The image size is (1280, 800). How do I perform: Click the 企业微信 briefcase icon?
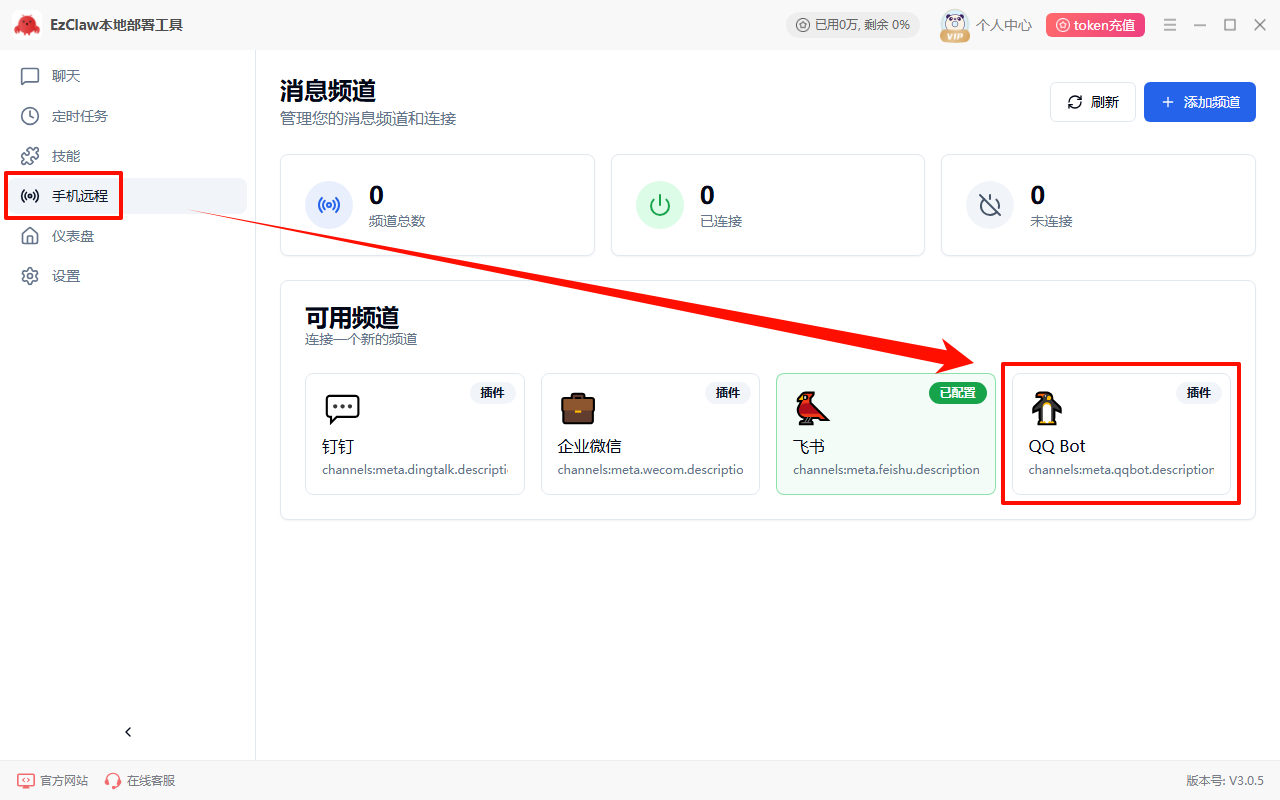click(578, 408)
